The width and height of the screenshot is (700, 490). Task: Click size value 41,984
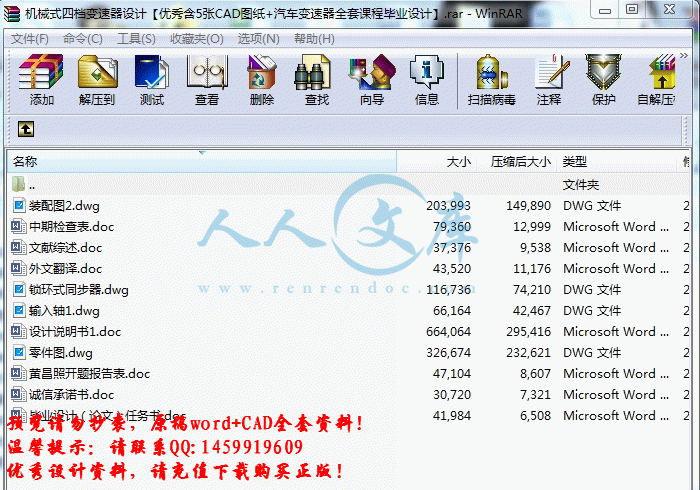[452, 415]
